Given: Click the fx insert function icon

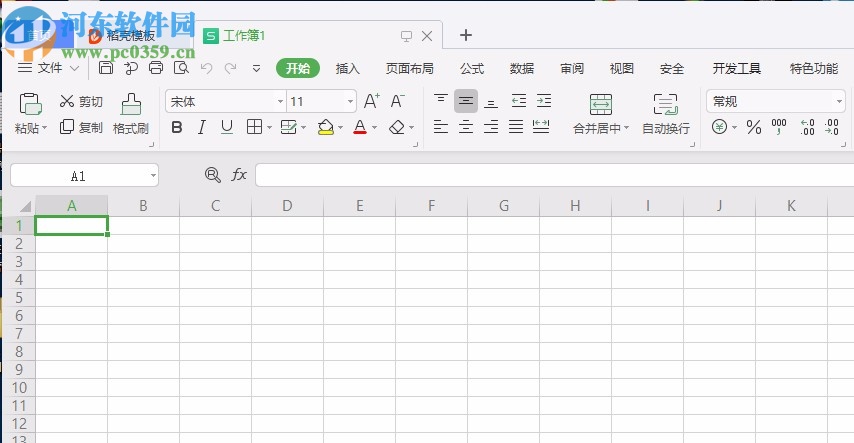Looking at the screenshot, I should pyautogui.click(x=239, y=175).
